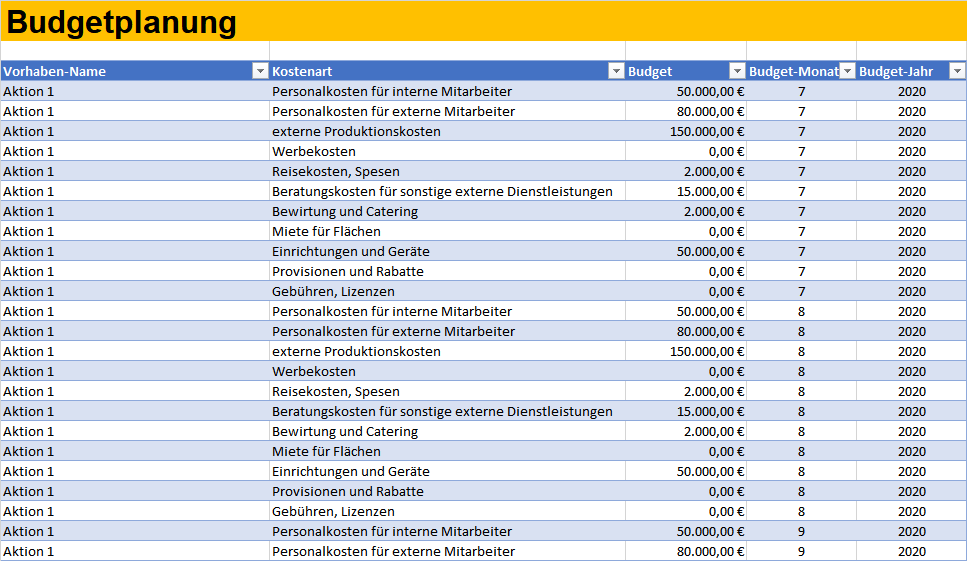Open the Vorhaben-Name filter dropdown

pos(260,72)
